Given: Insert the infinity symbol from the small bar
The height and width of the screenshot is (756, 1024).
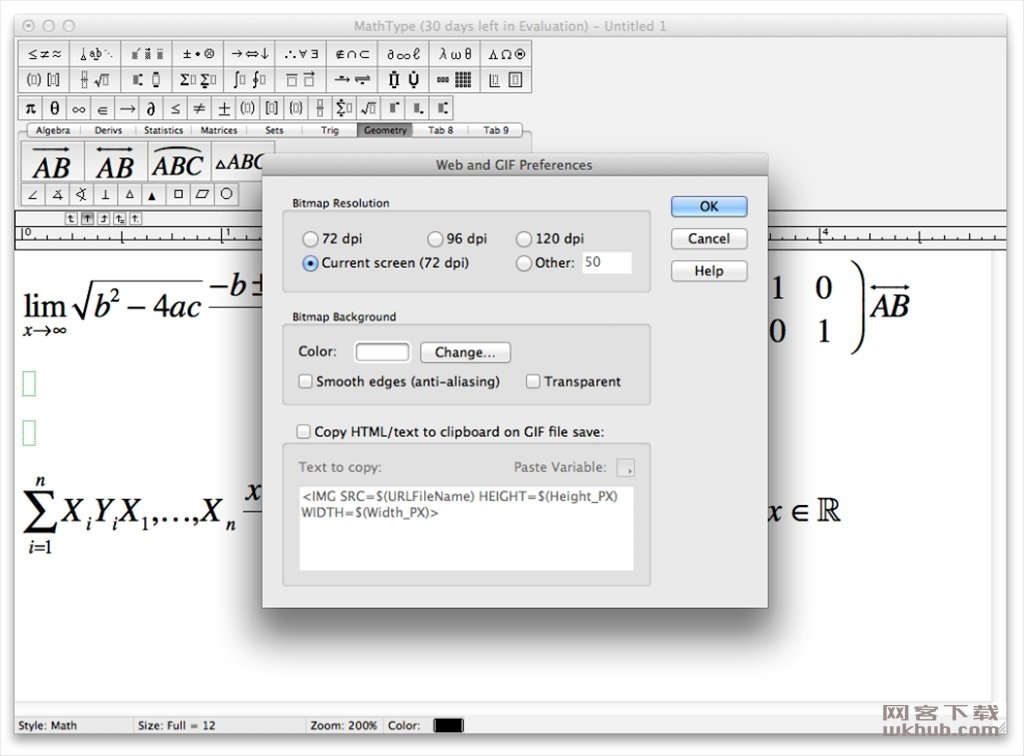Looking at the screenshot, I should pyautogui.click(x=78, y=108).
